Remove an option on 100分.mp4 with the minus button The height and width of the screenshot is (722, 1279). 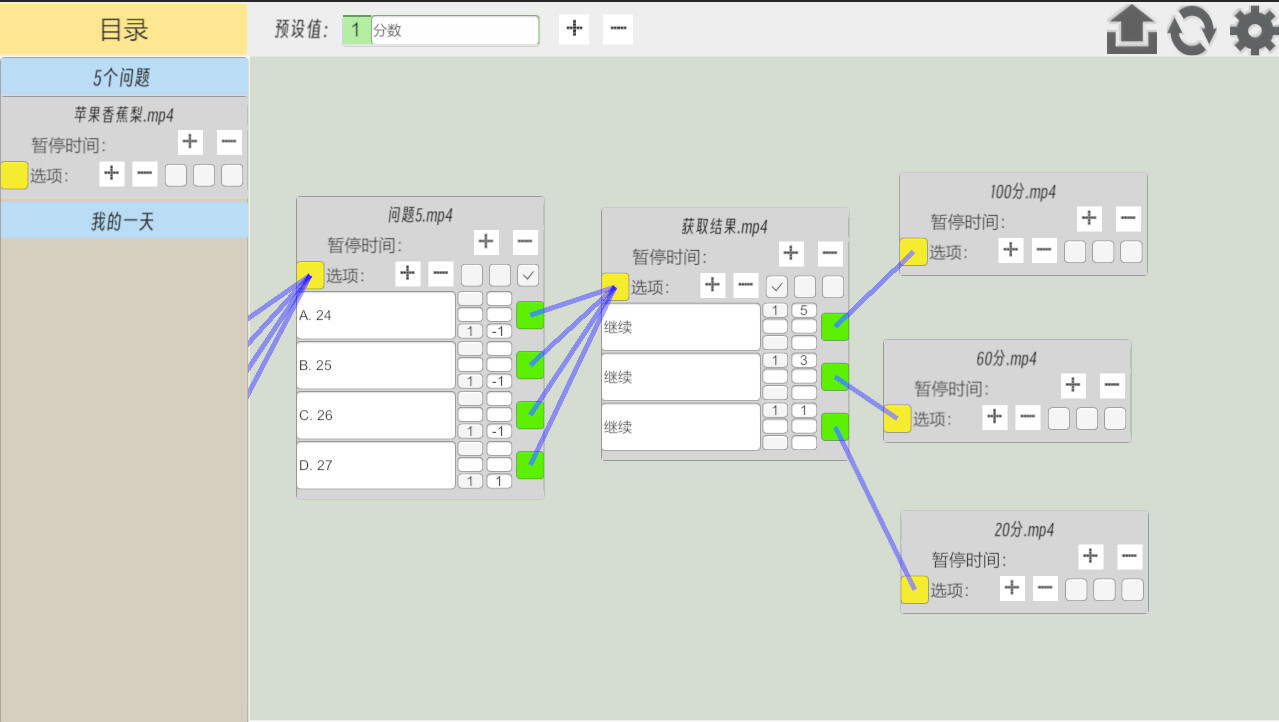click(x=1043, y=250)
